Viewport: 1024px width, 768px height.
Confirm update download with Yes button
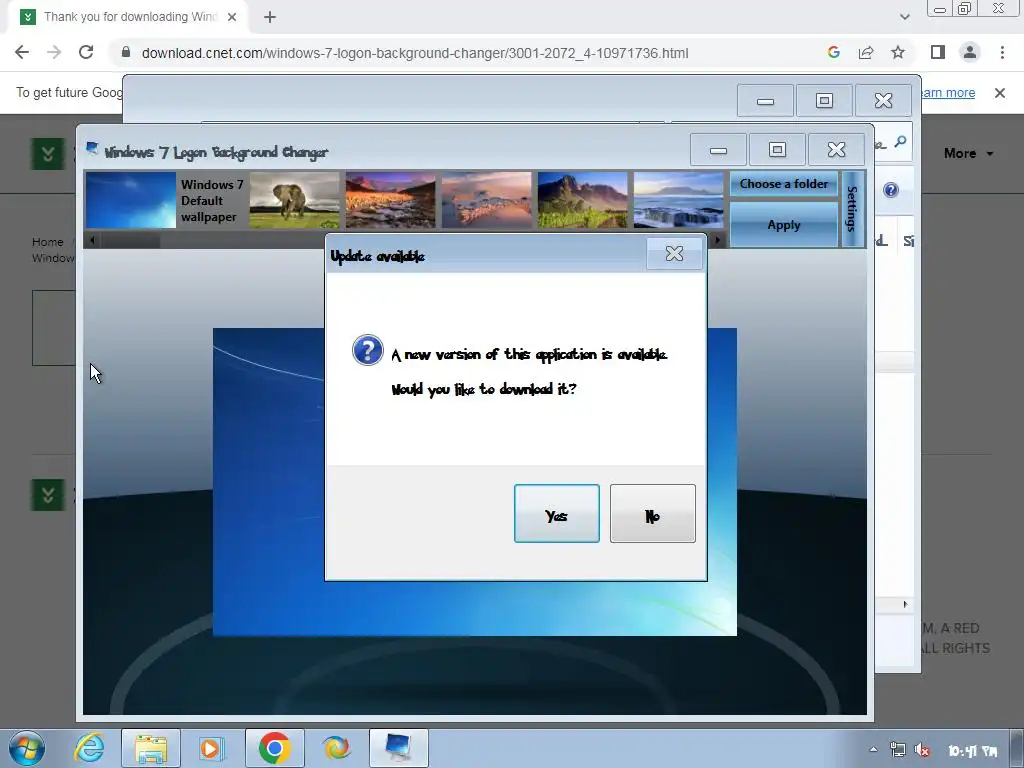(x=556, y=513)
